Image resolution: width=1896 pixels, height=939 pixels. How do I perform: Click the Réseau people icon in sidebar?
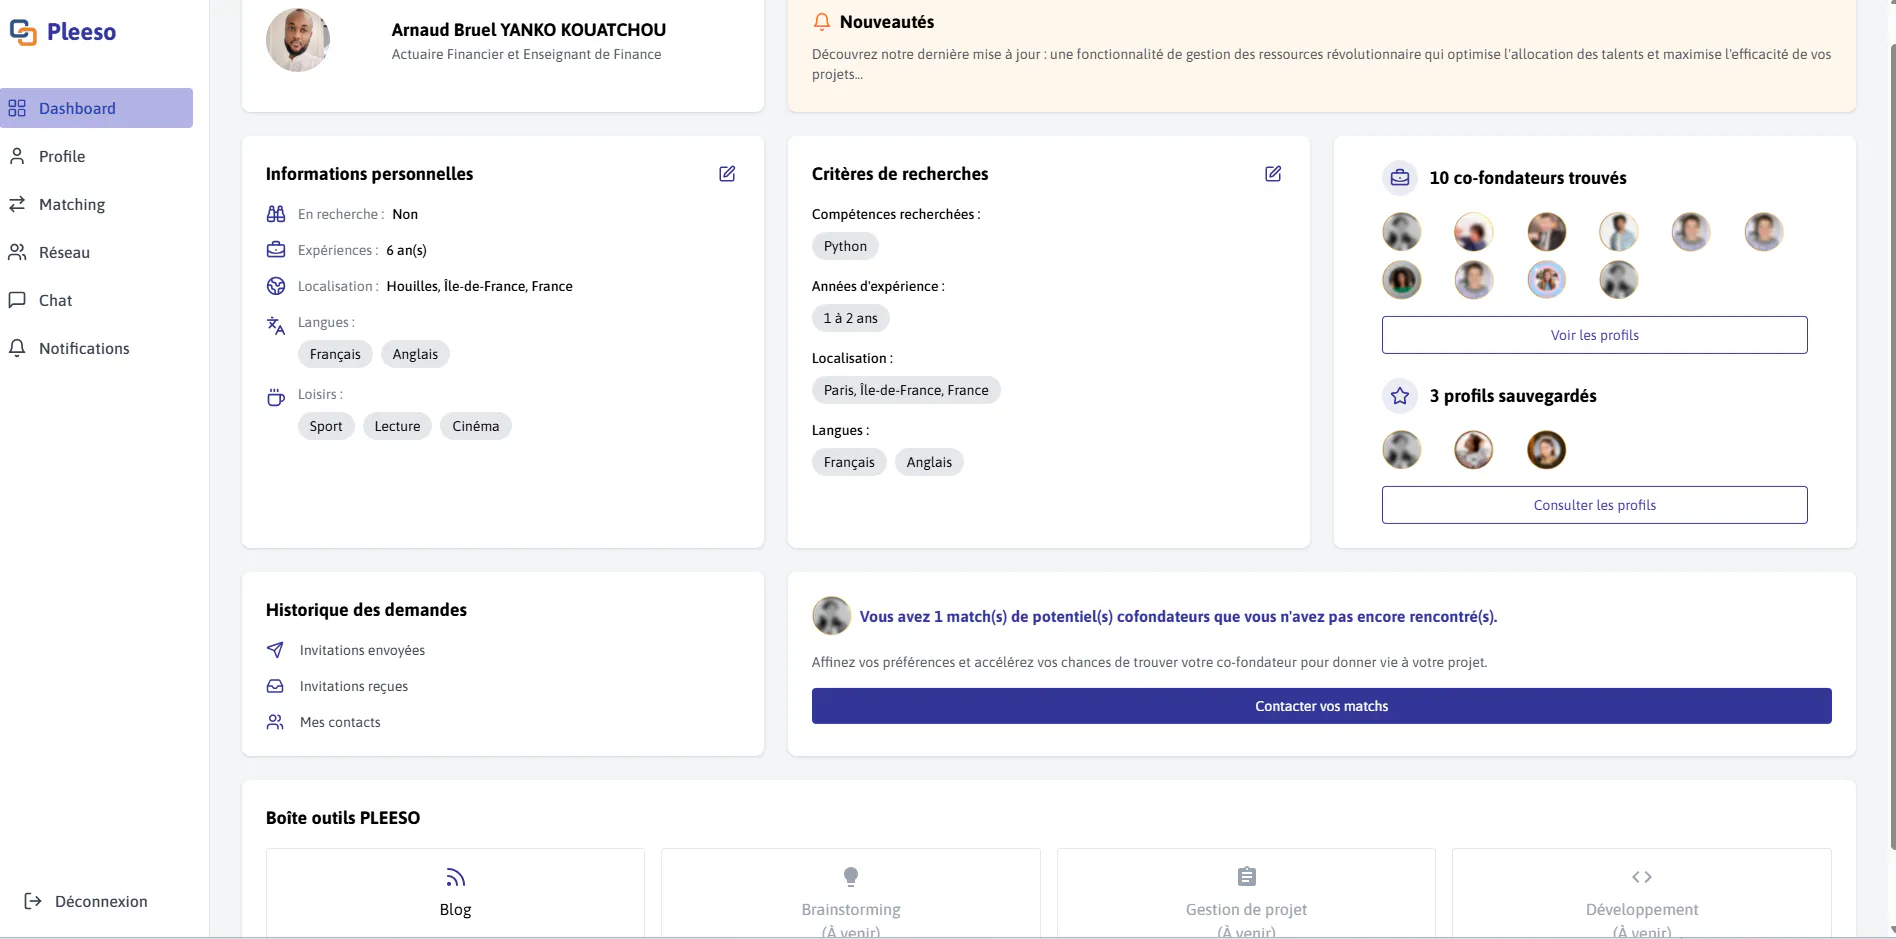point(17,252)
